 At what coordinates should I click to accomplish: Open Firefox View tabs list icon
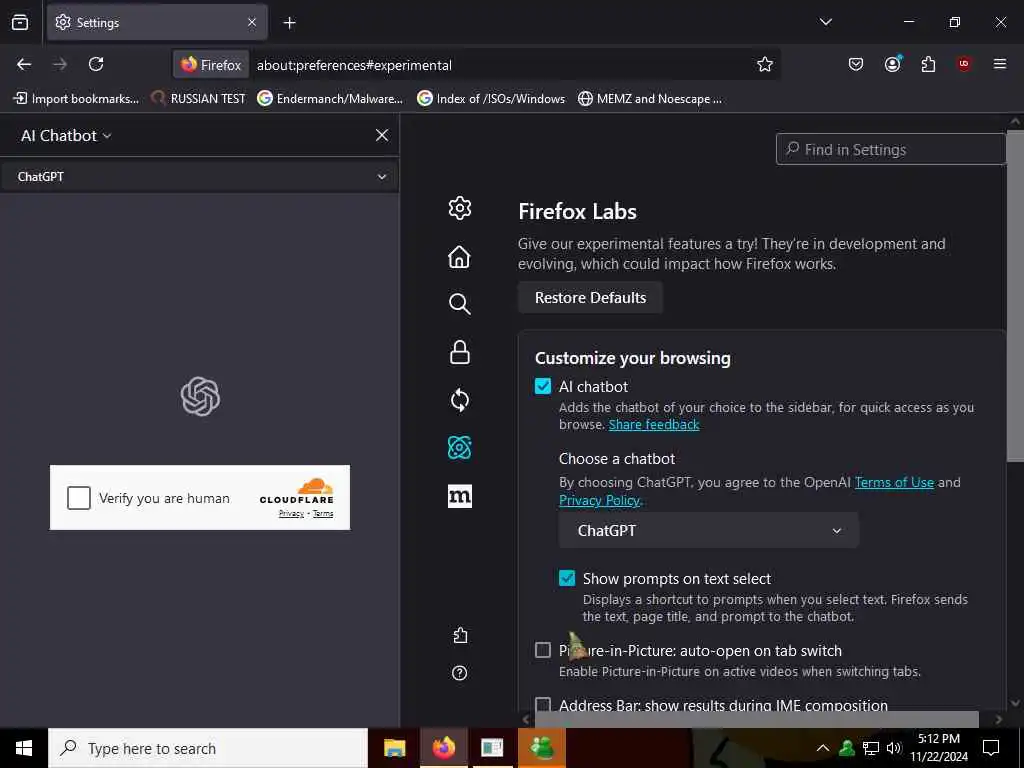coord(20,22)
